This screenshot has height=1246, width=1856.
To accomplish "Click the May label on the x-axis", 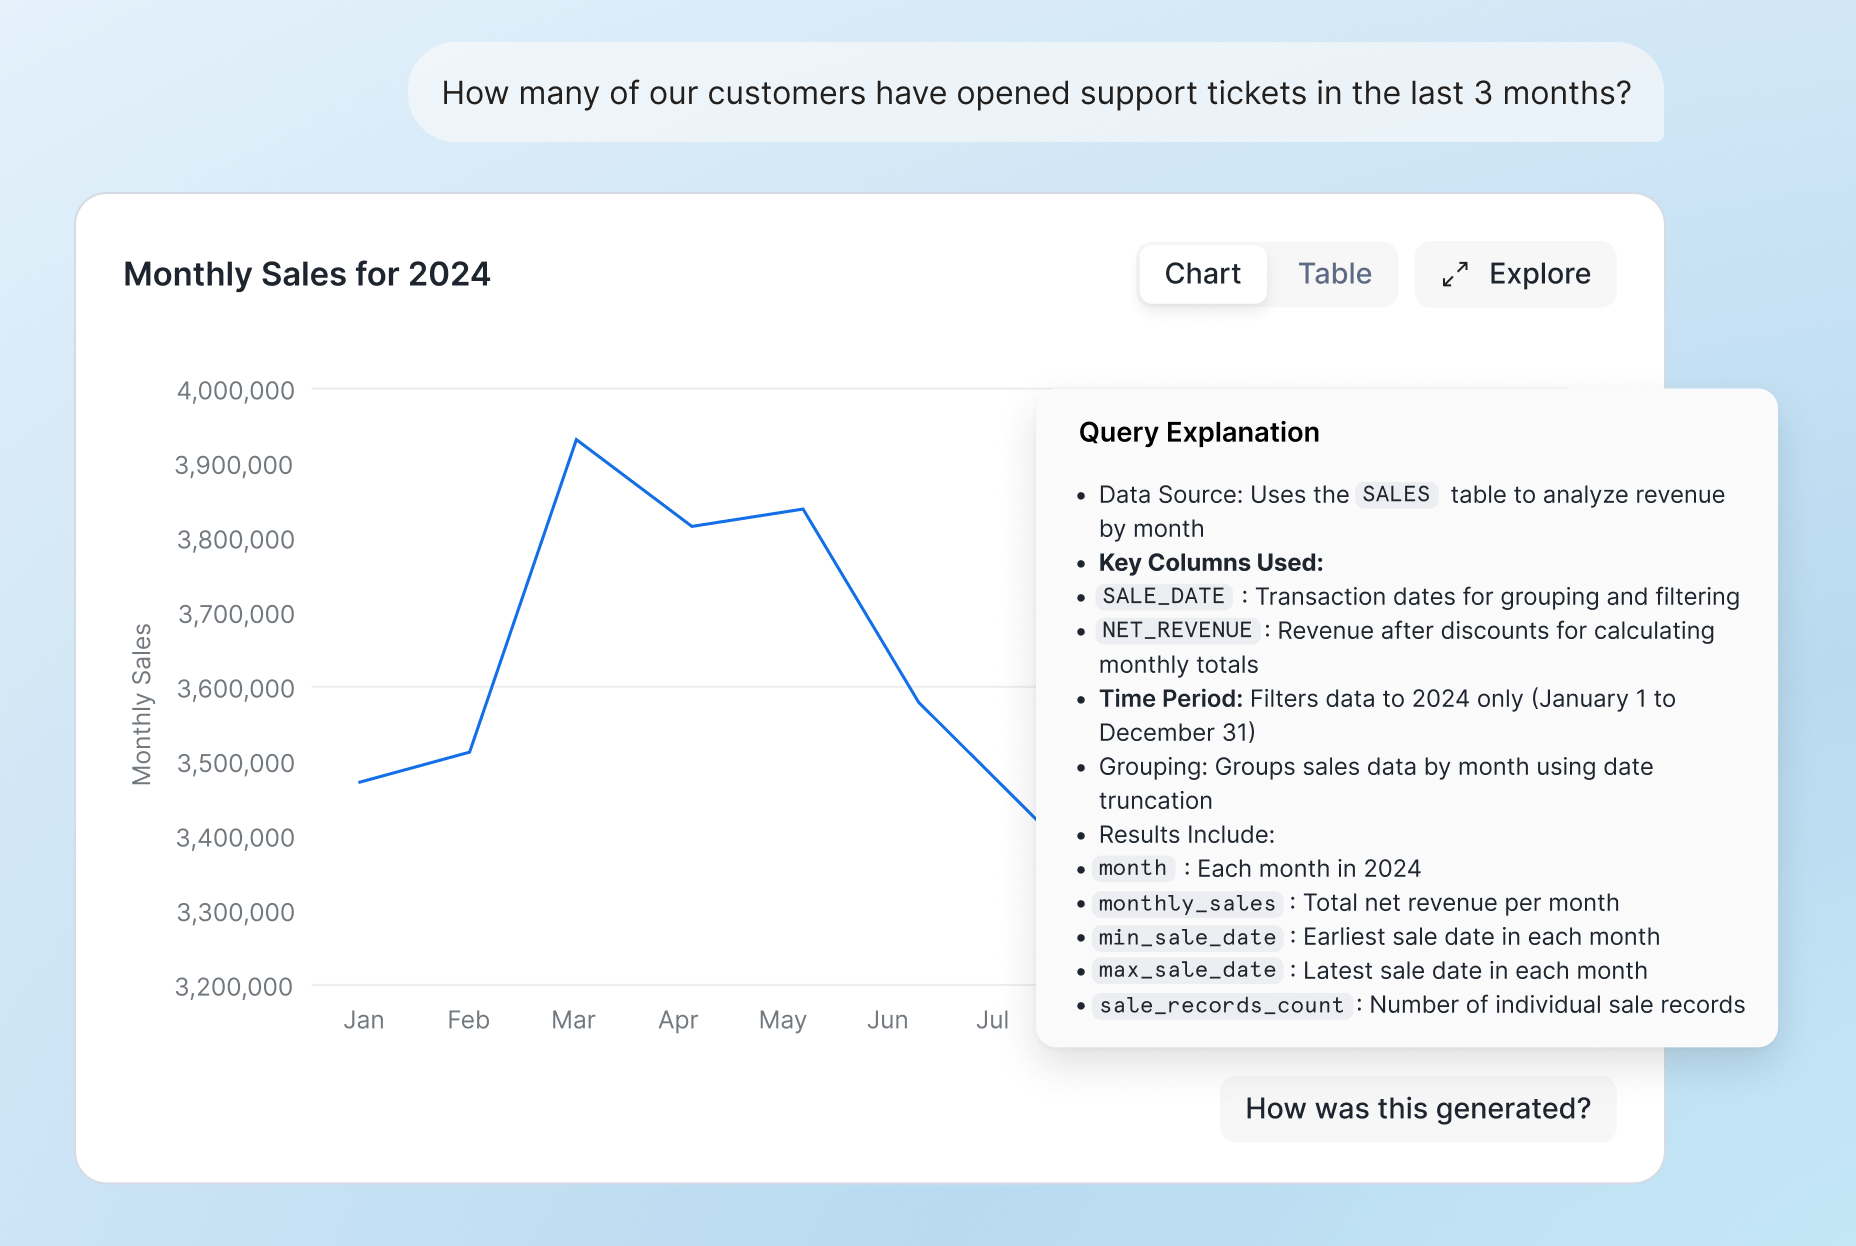I will pos(782,1020).
